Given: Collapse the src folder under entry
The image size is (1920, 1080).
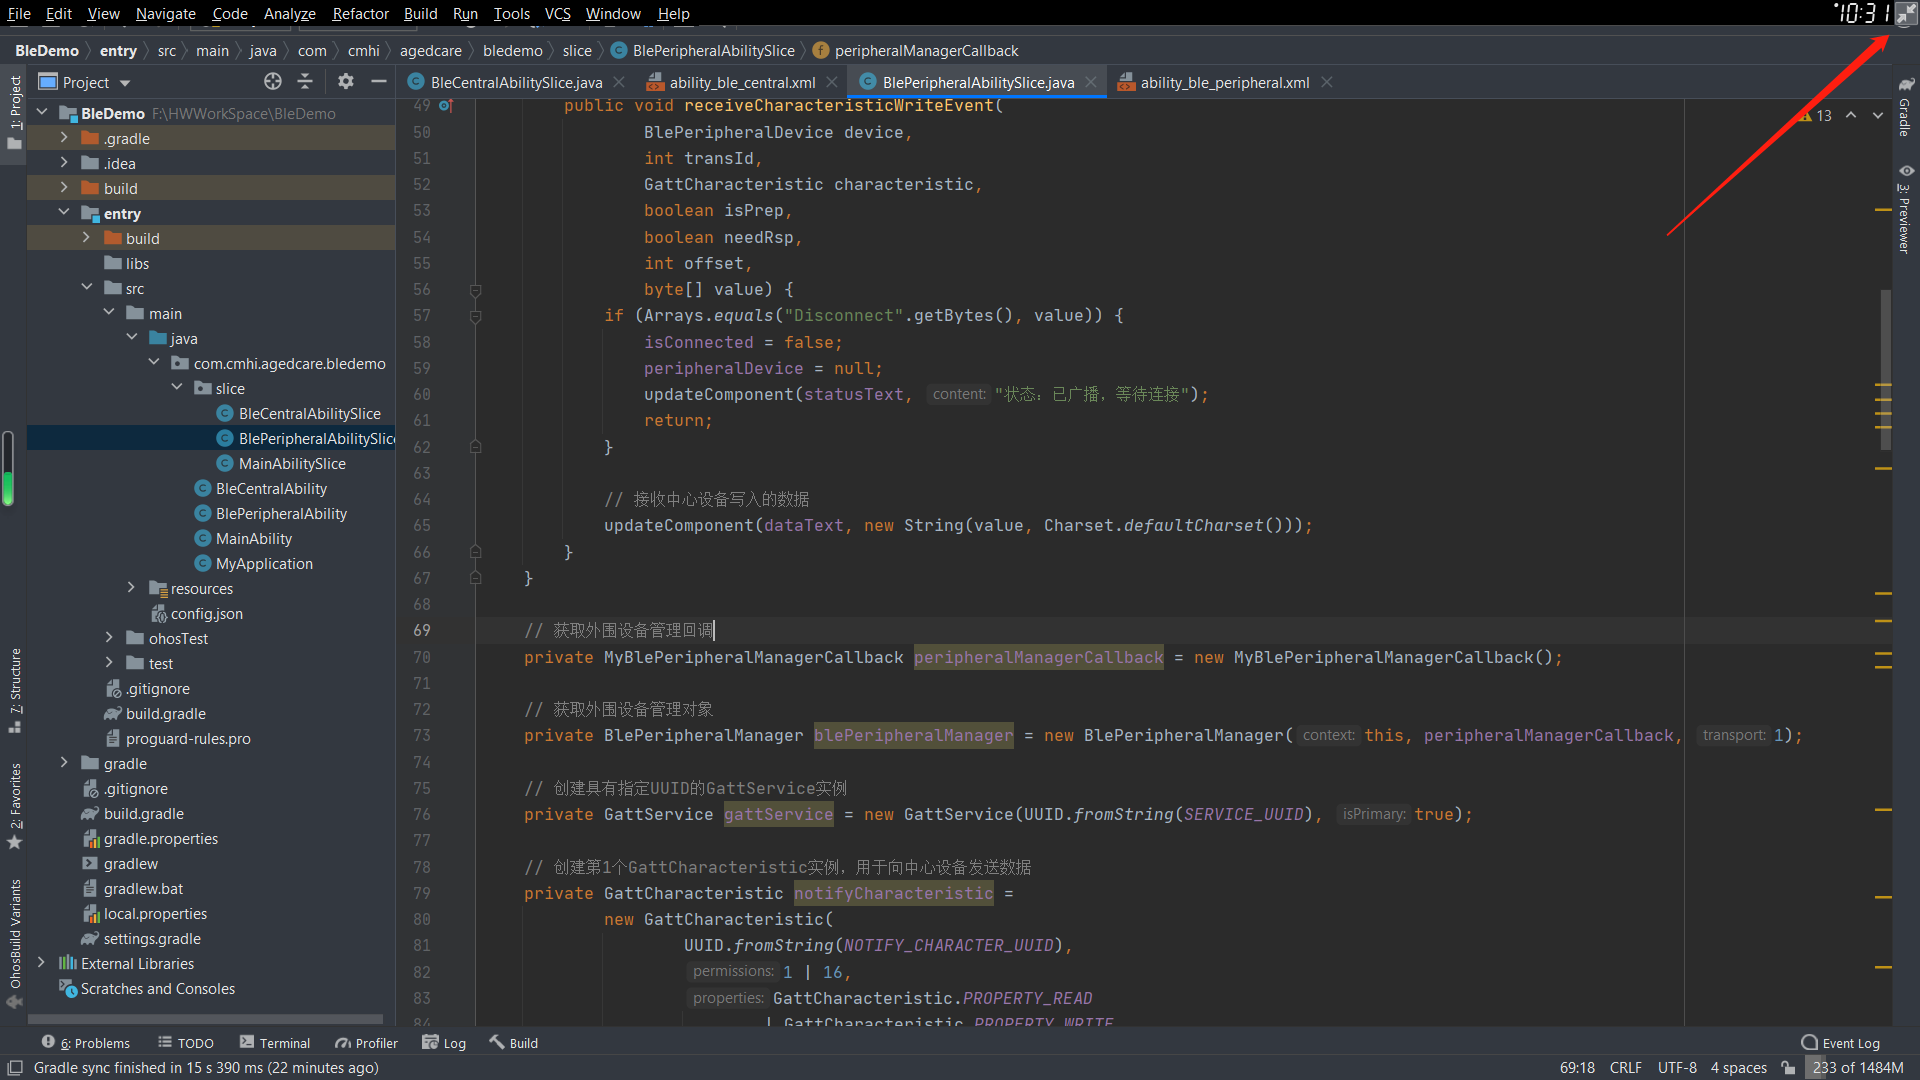Looking at the screenshot, I should coord(87,288).
